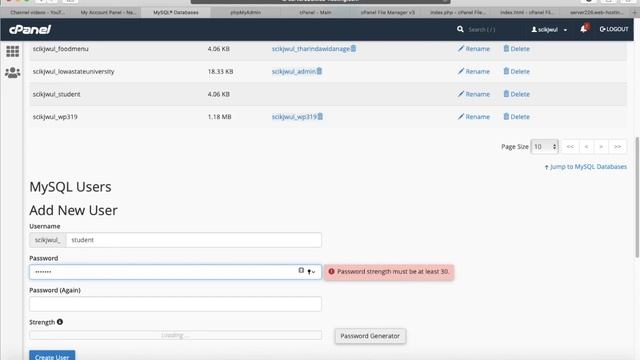Rename scikjwul_student database
The width and height of the screenshot is (640, 360).
473,94
